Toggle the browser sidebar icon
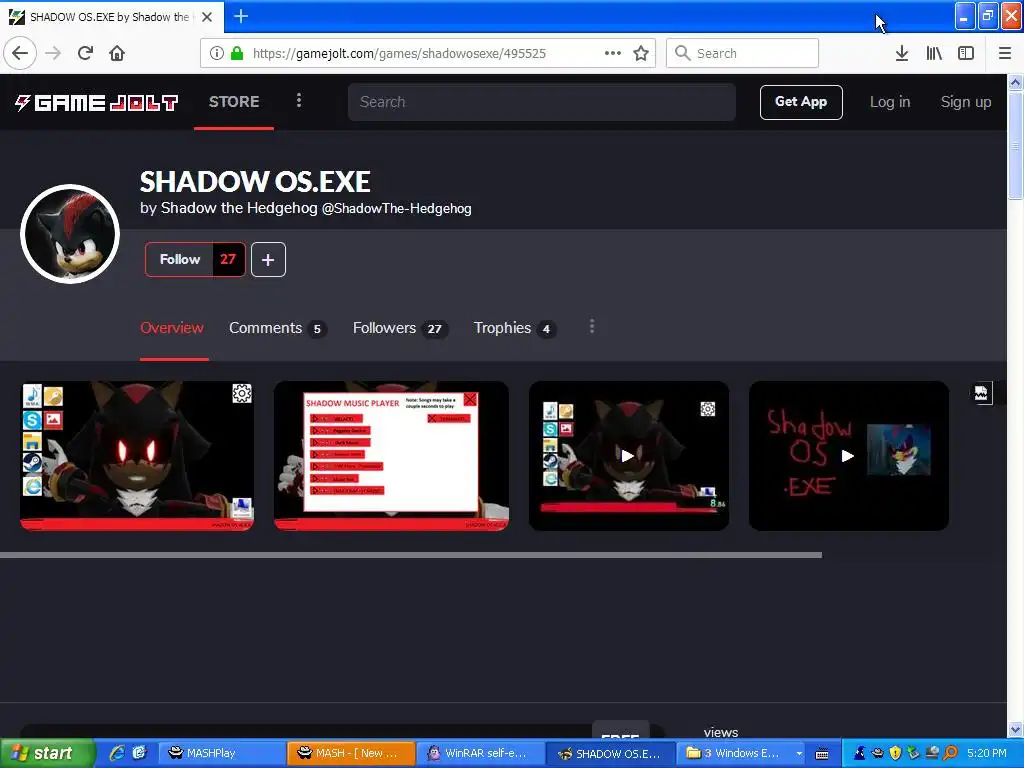This screenshot has width=1024, height=768. [966, 53]
